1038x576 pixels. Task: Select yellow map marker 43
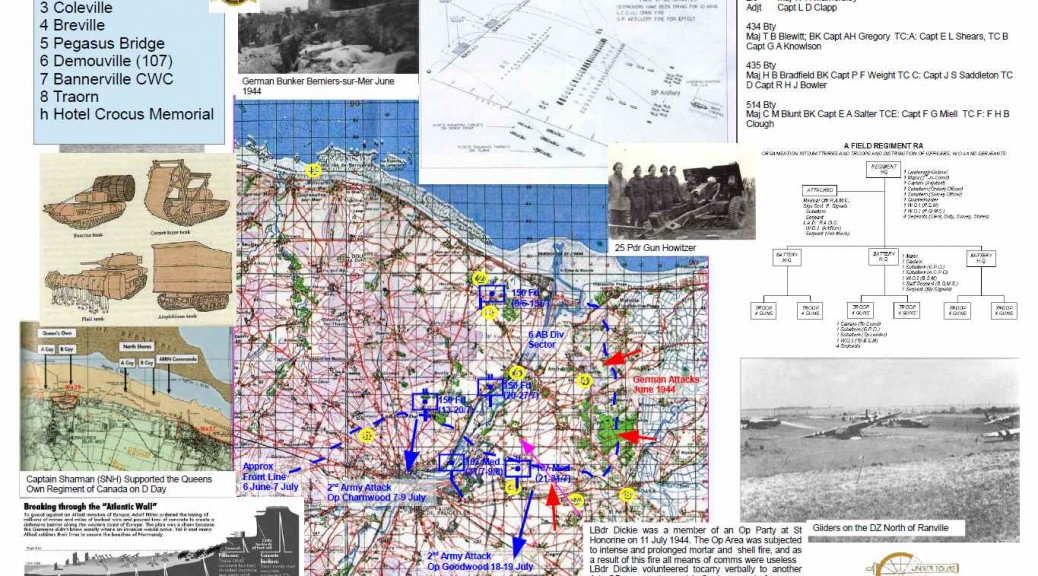pos(584,379)
